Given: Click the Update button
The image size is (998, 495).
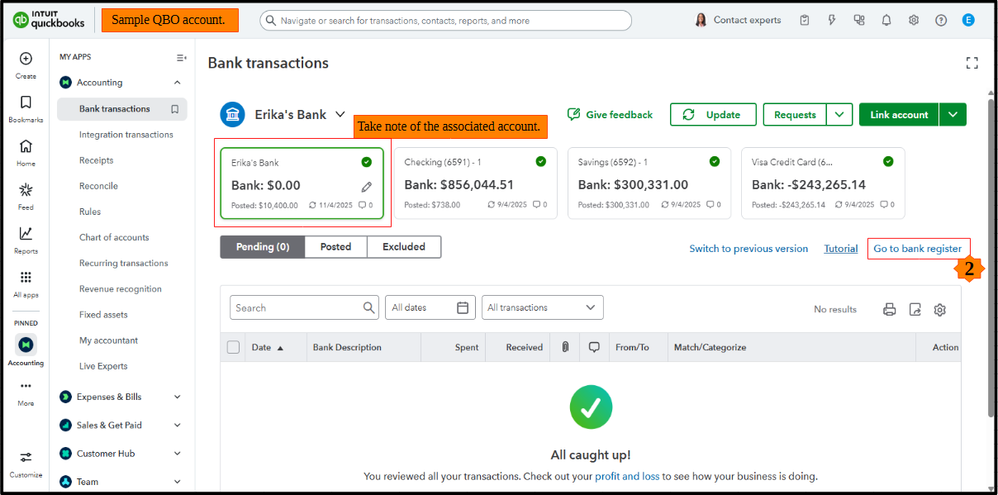Looking at the screenshot, I should click(713, 115).
